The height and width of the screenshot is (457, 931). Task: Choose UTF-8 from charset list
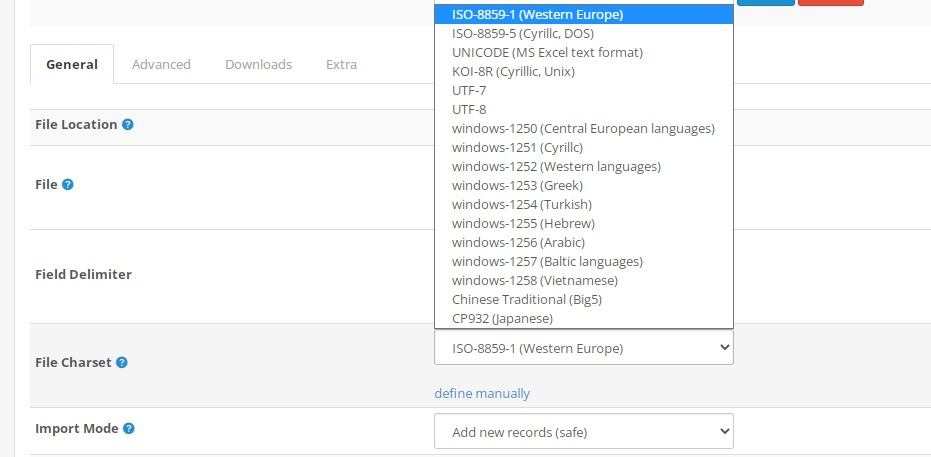tap(469, 109)
